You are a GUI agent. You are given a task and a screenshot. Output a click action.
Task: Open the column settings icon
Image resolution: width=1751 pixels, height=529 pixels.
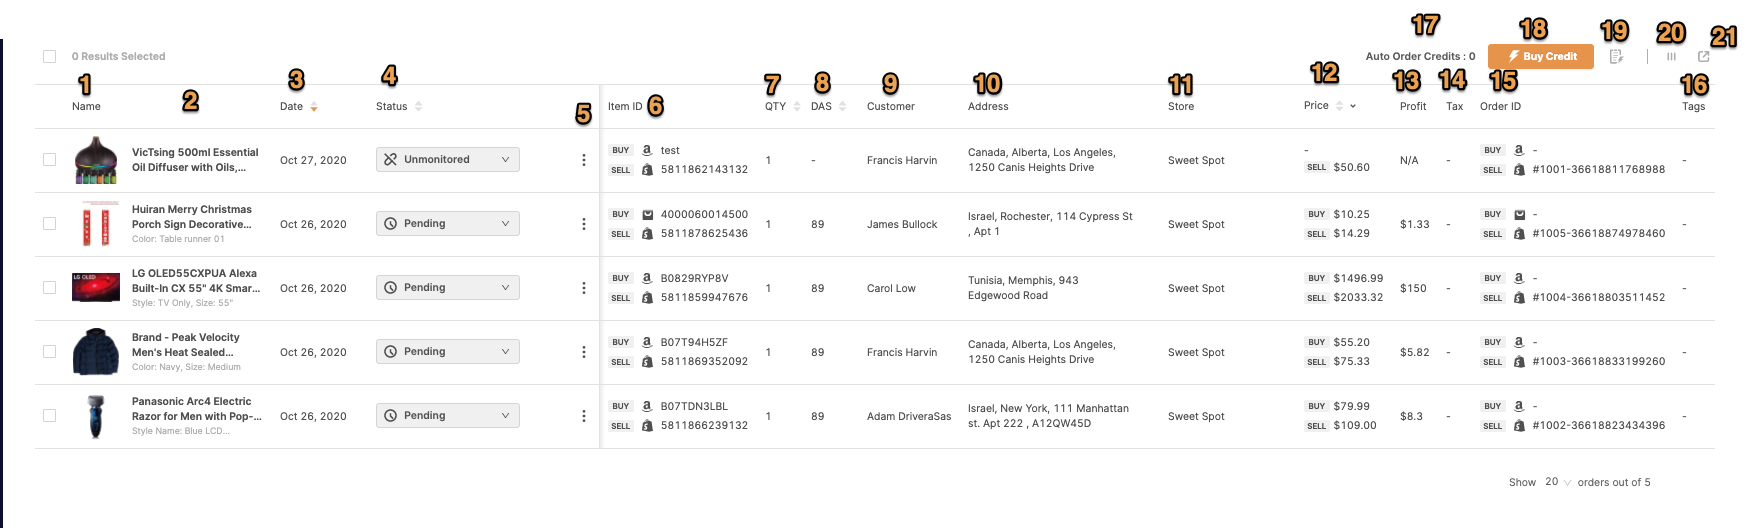pyautogui.click(x=1671, y=56)
